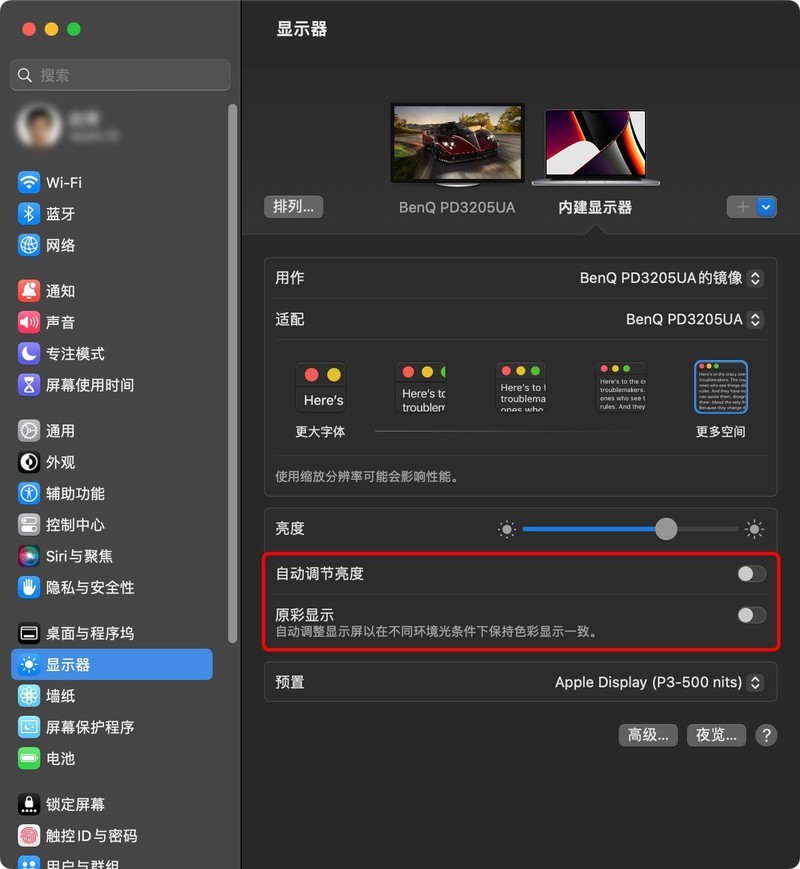Viewport: 800px width, 869px height.
Task: Enable 原彩显示
Action: 750,616
